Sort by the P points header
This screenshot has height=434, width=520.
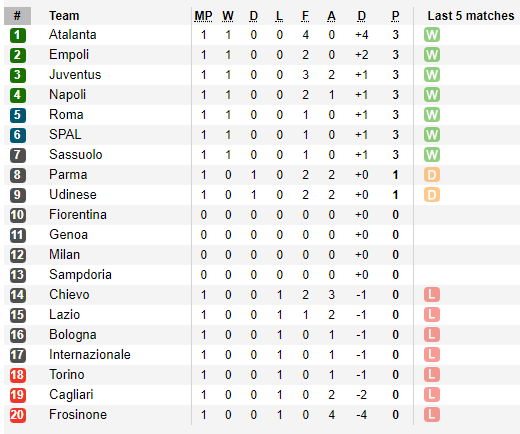point(395,16)
